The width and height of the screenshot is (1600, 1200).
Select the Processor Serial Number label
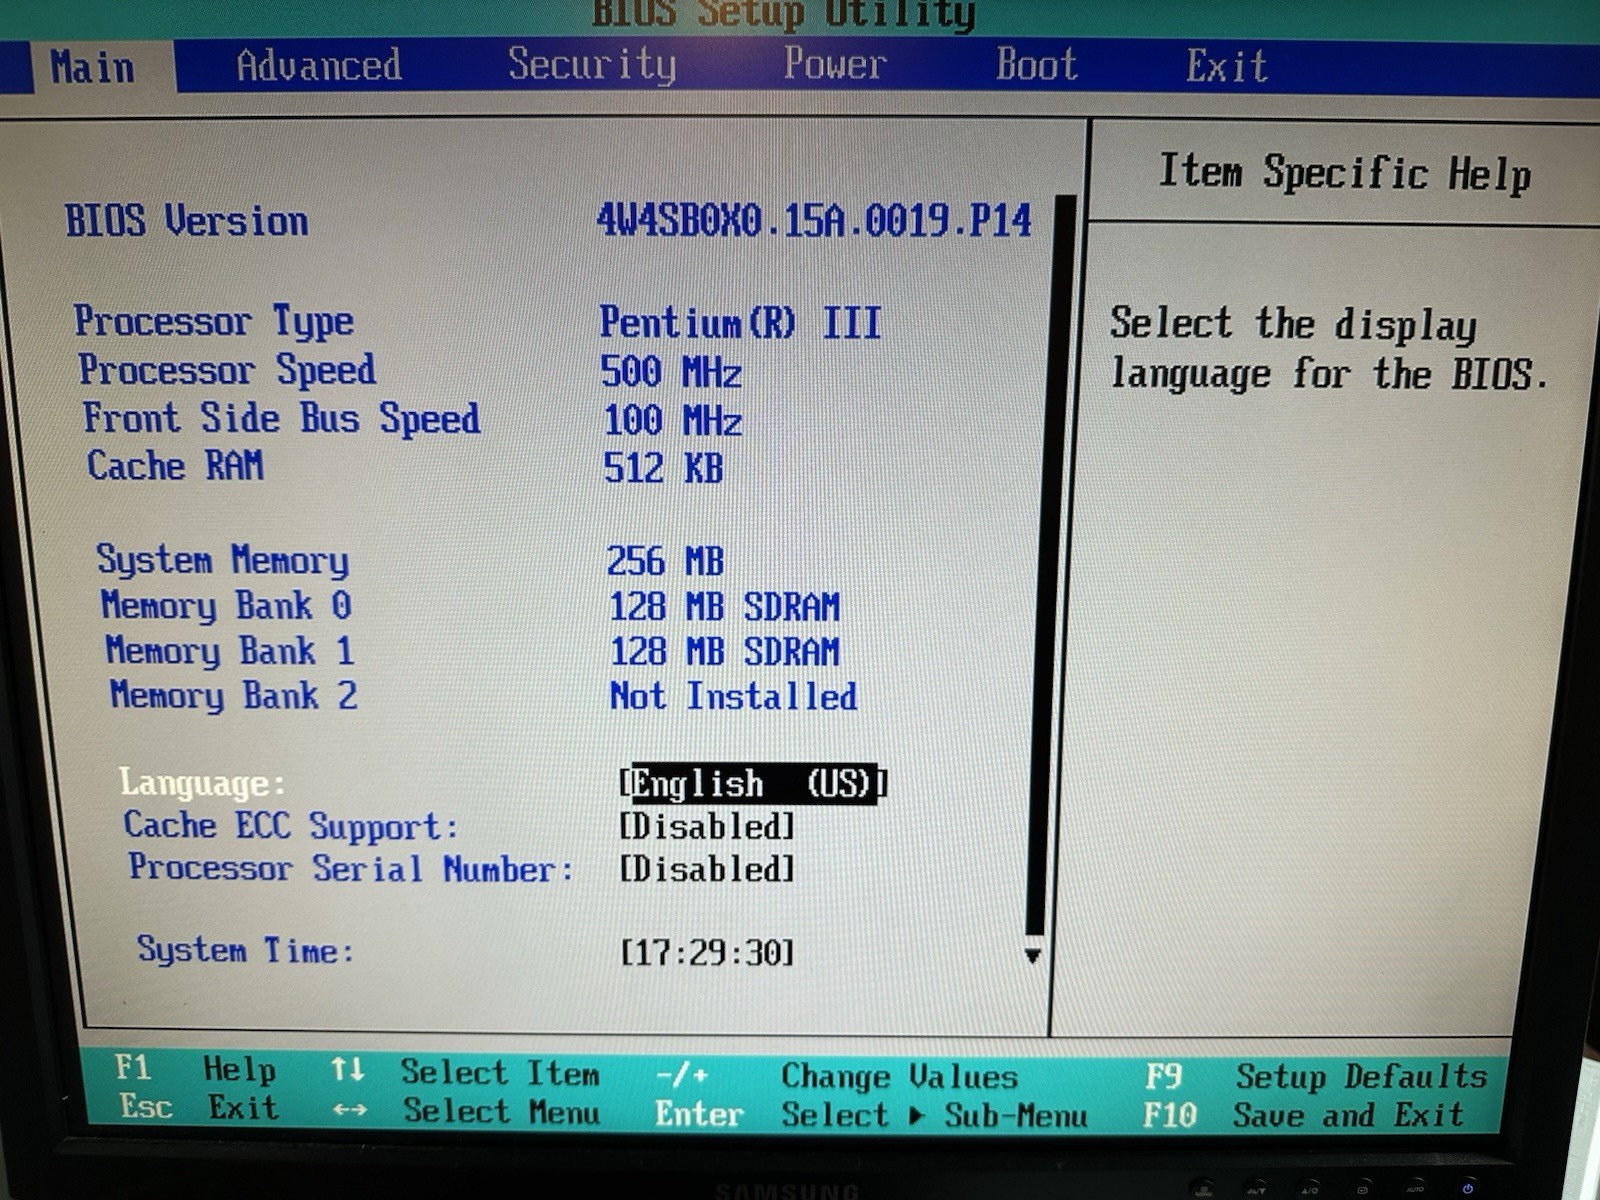point(351,868)
